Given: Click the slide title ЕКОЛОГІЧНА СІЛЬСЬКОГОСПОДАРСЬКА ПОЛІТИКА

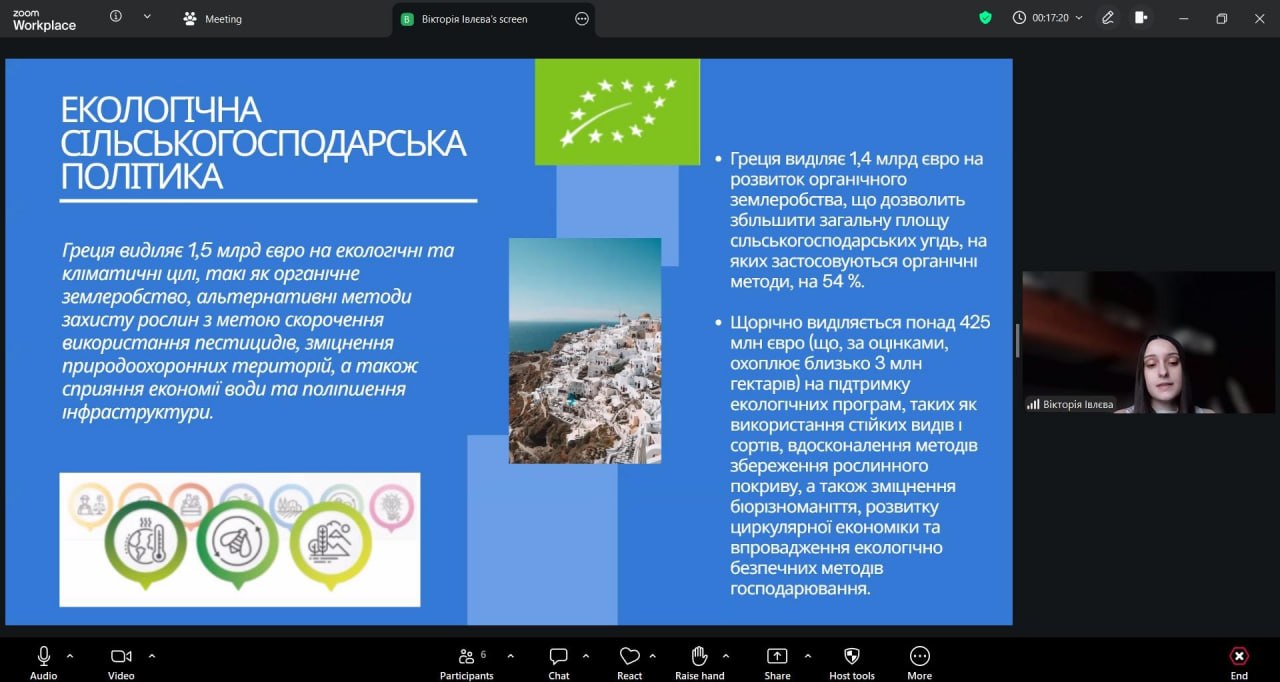Looking at the screenshot, I should click(x=263, y=143).
